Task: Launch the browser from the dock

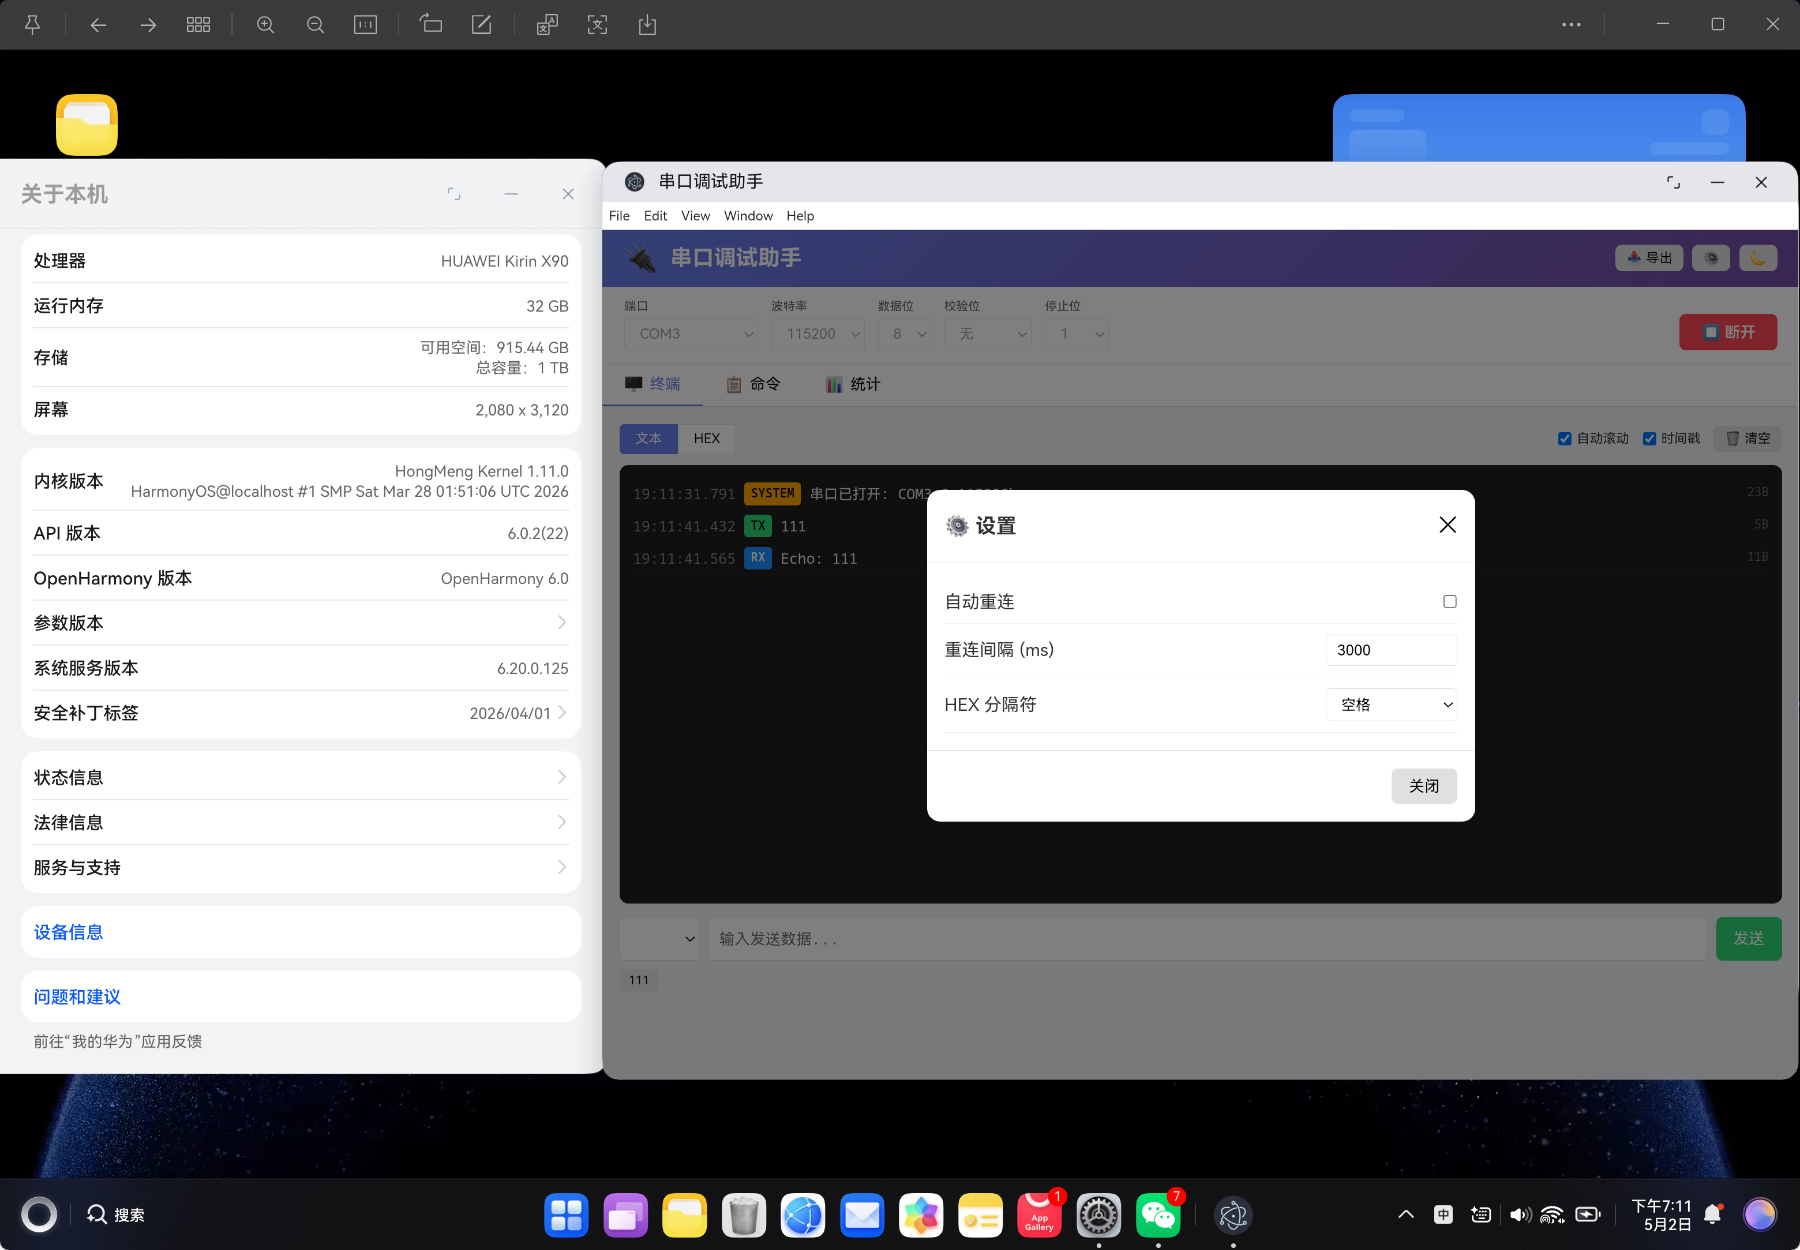Action: point(803,1215)
